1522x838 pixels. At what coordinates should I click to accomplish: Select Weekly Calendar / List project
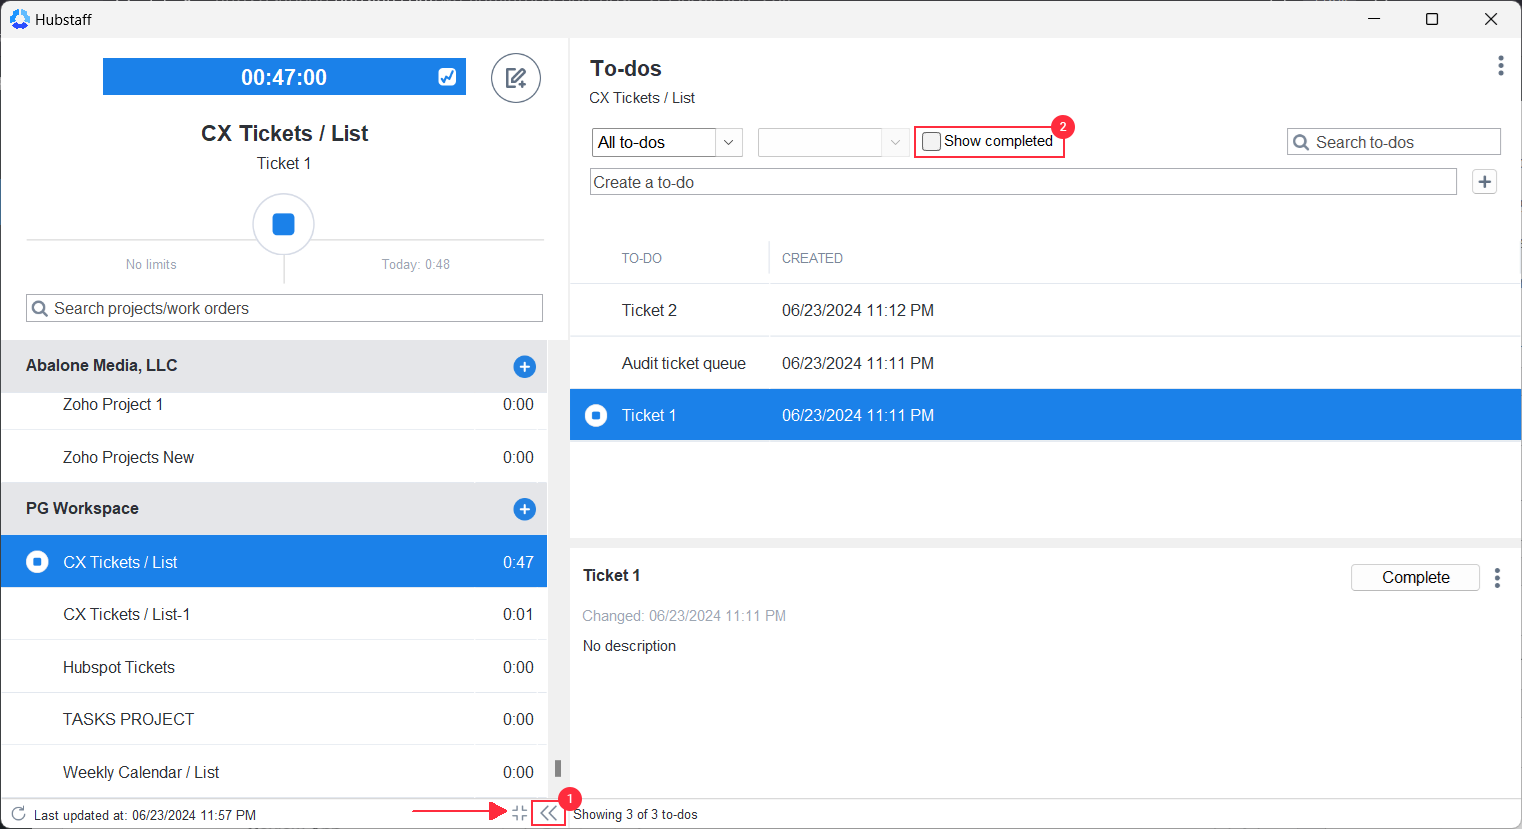[274, 772]
